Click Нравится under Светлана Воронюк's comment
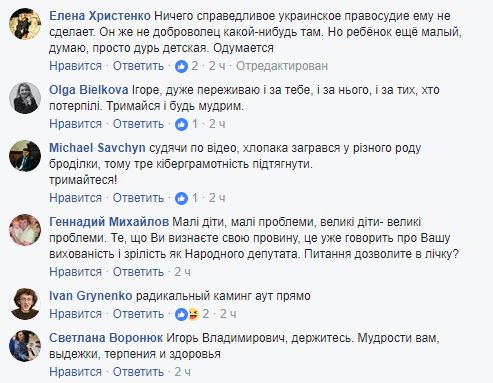493x383 pixels. click(75, 372)
